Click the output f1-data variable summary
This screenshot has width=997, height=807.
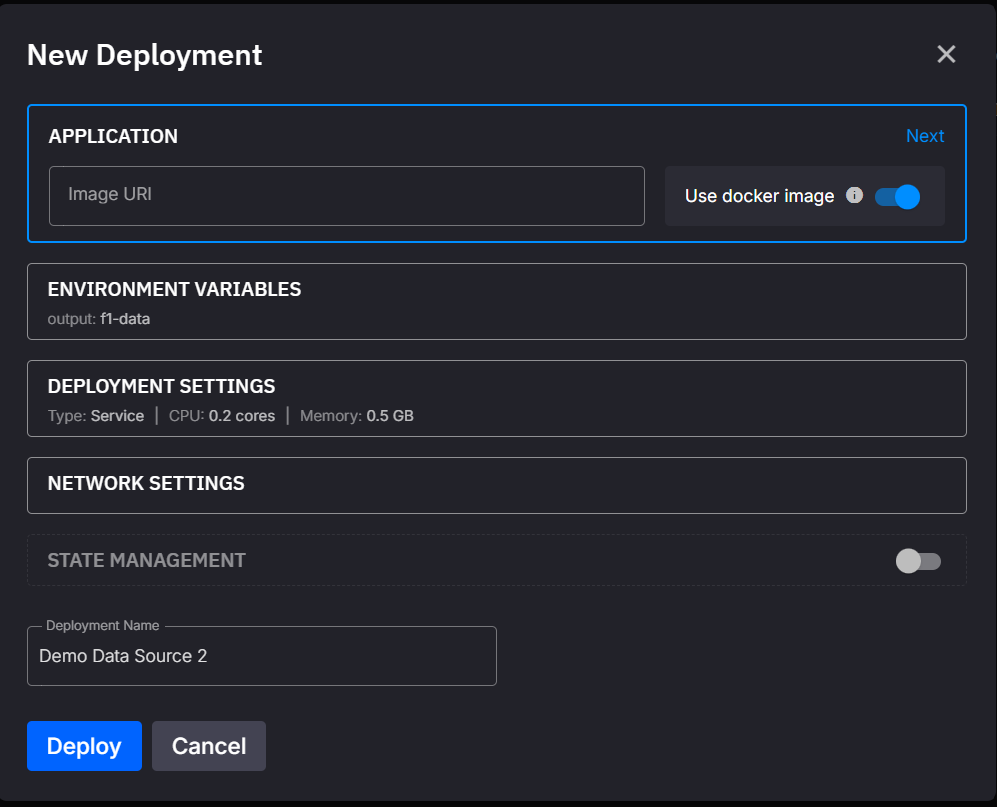(x=99, y=320)
